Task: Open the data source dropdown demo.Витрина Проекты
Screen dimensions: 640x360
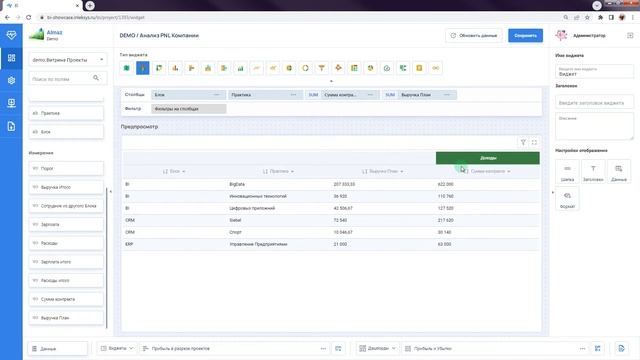Action: click(68, 60)
